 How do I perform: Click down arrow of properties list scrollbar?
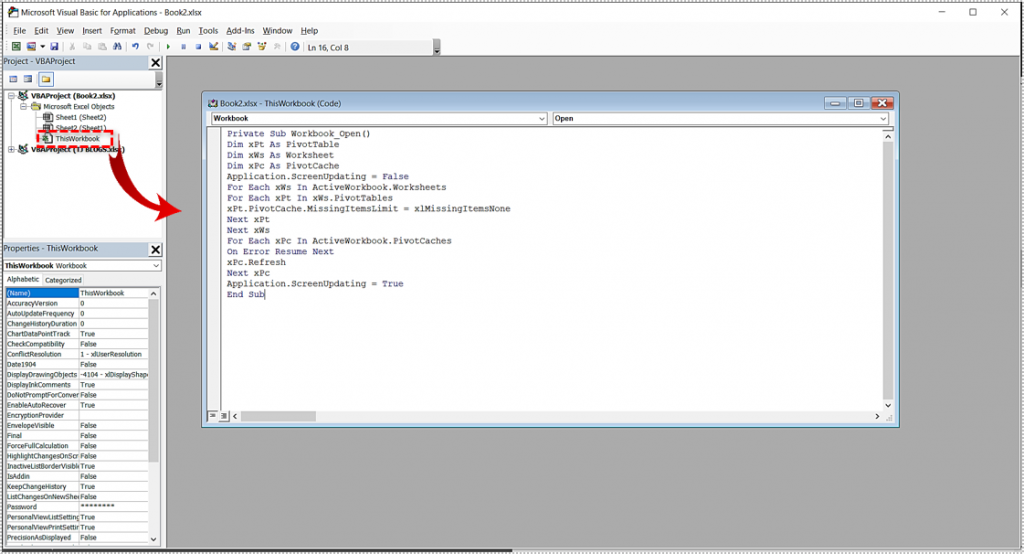(153, 539)
